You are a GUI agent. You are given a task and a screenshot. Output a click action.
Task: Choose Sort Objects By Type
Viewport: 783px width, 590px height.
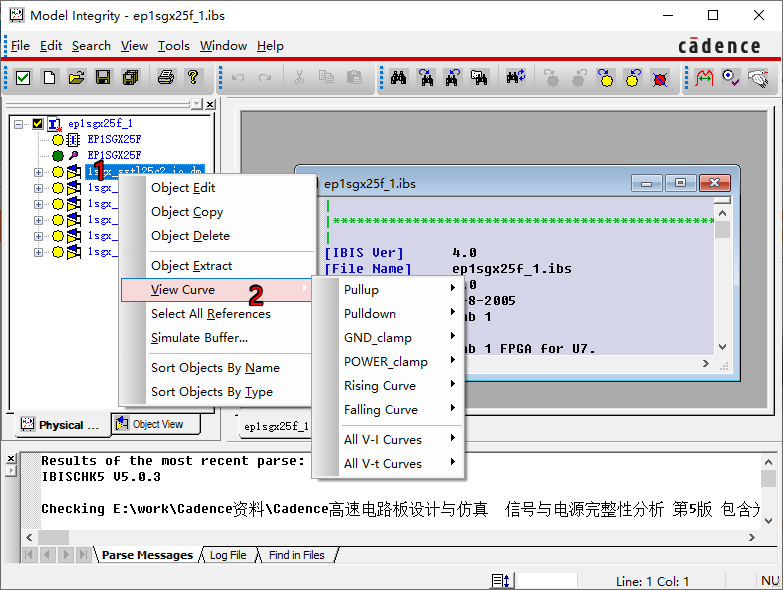pyautogui.click(x=218, y=391)
